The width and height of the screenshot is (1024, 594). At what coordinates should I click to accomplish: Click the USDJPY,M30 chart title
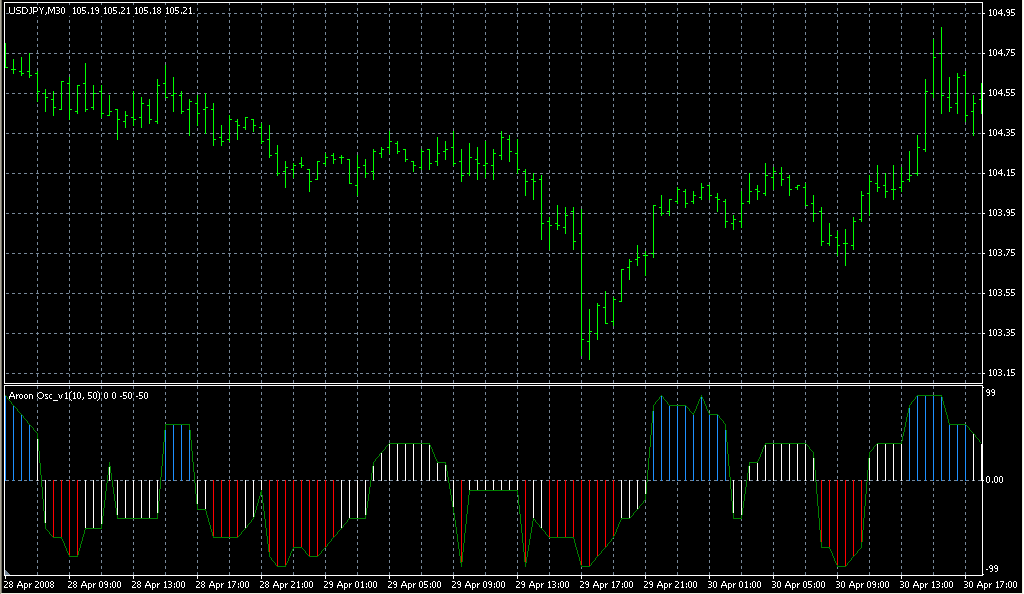pyautogui.click(x=37, y=11)
